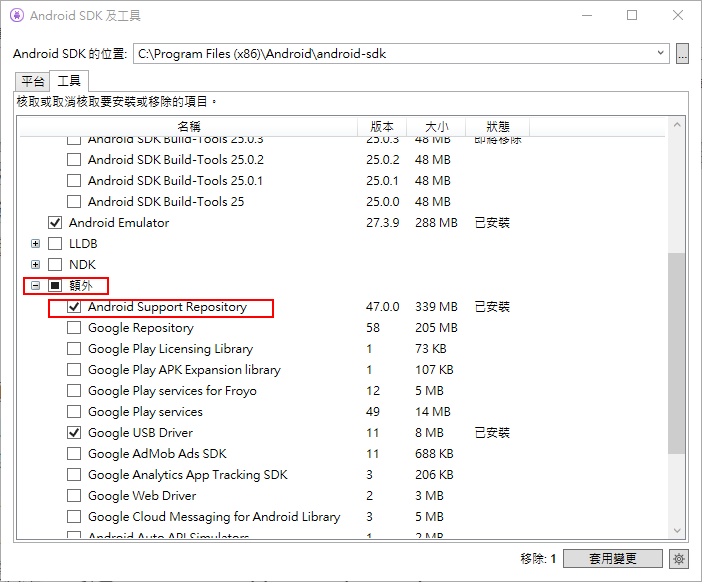The height and width of the screenshot is (582, 702).
Task: Click the 移除: 1 status text
Action: (538, 559)
